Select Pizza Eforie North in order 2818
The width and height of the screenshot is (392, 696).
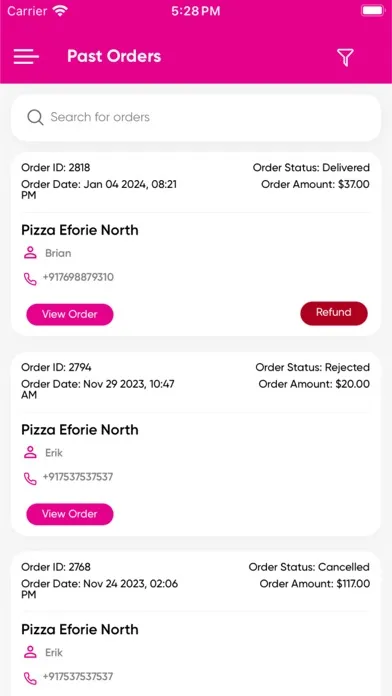click(80, 230)
